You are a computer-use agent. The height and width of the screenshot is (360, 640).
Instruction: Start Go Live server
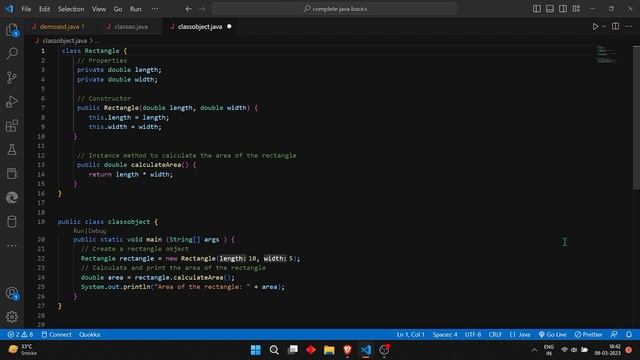[552, 334]
